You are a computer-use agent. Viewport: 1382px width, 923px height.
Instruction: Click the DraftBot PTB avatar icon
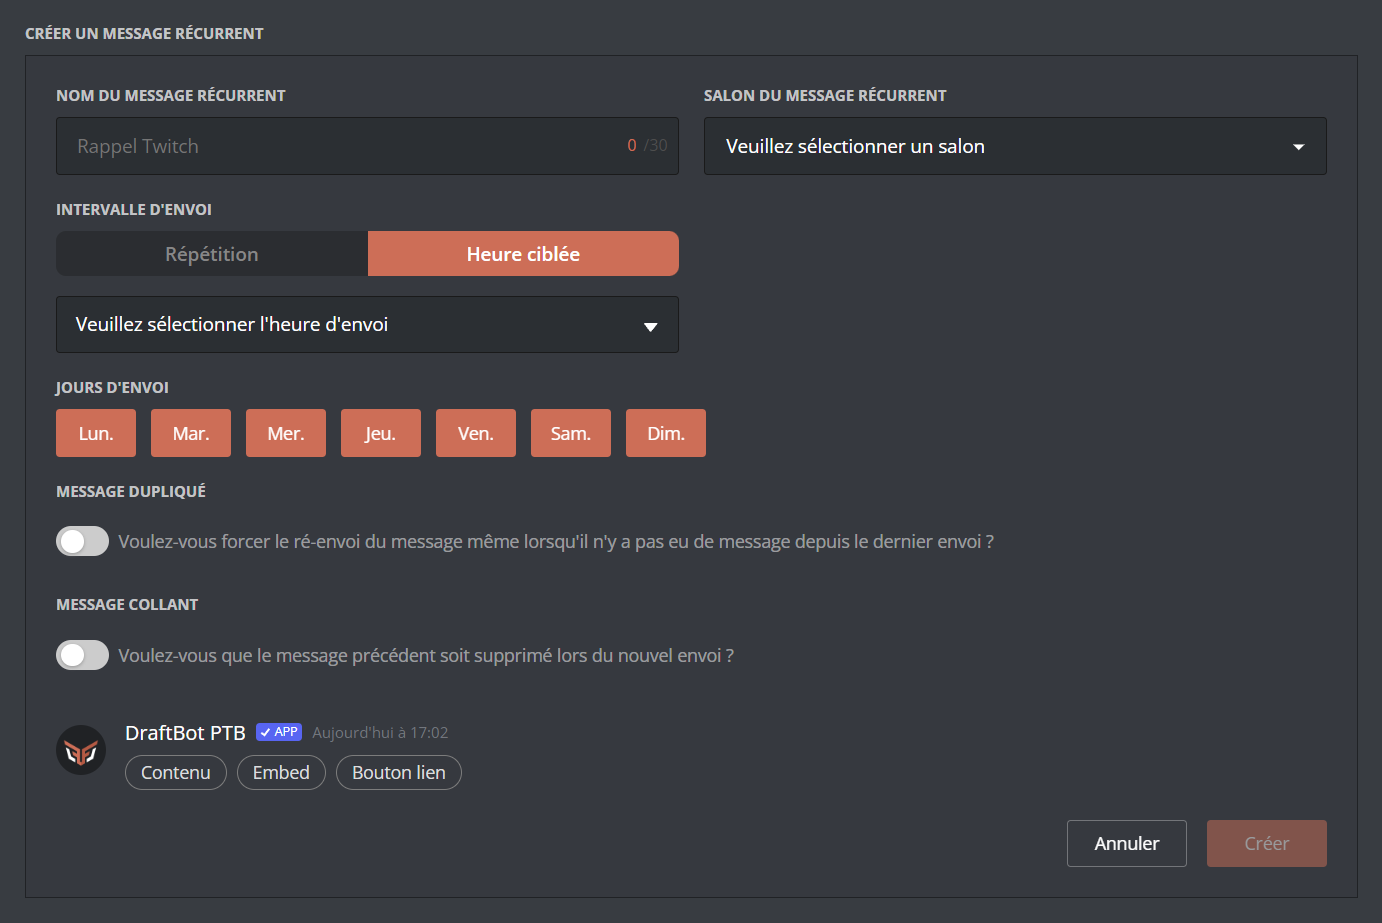[81, 750]
